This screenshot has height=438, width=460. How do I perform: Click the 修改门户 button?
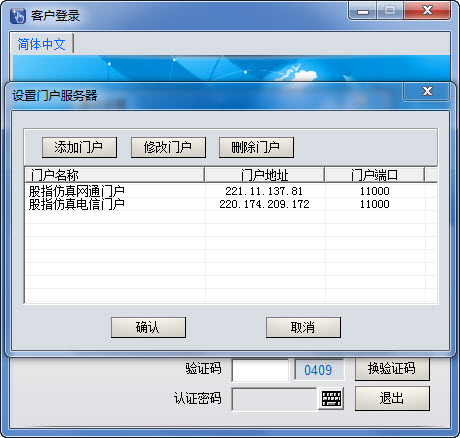pyautogui.click(x=168, y=147)
